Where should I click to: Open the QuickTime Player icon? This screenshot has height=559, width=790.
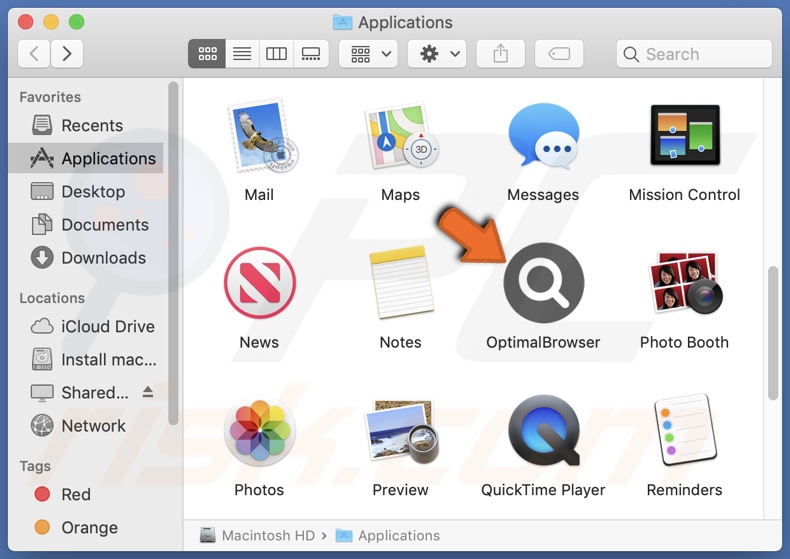[x=544, y=430]
